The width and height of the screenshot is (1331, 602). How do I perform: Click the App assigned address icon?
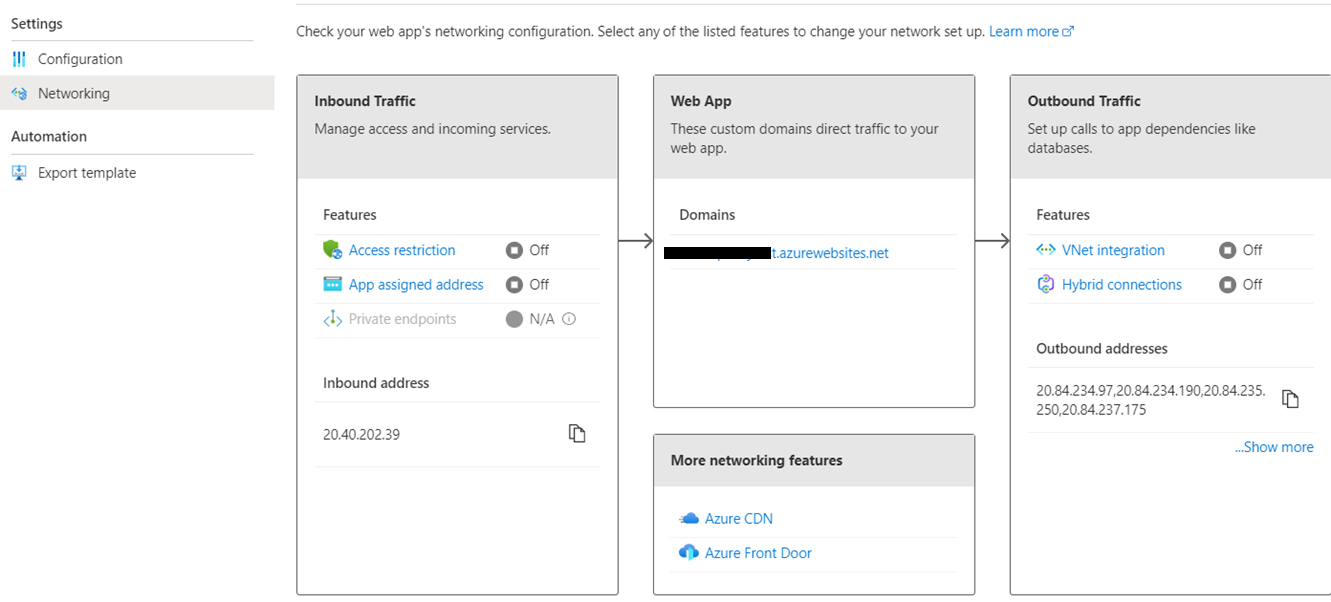click(x=333, y=284)
